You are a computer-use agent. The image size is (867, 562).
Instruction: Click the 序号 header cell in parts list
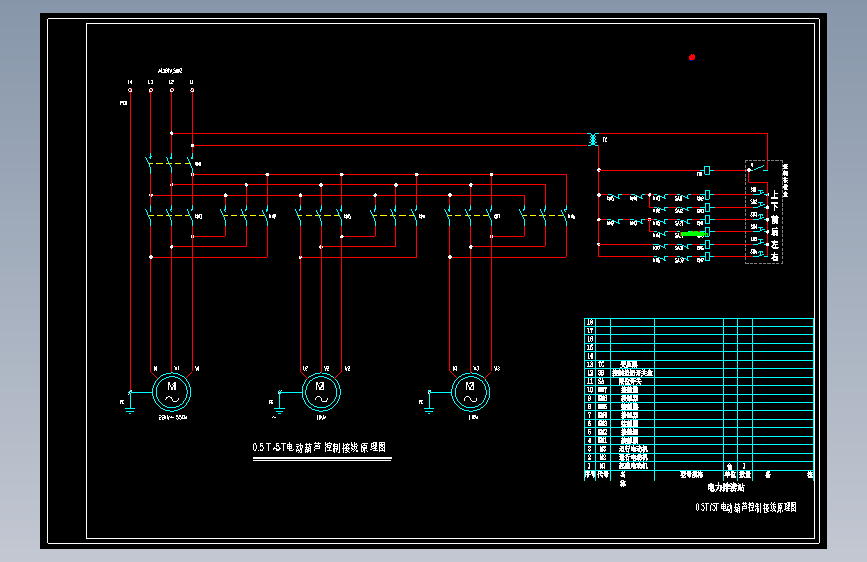coord(590,475)
